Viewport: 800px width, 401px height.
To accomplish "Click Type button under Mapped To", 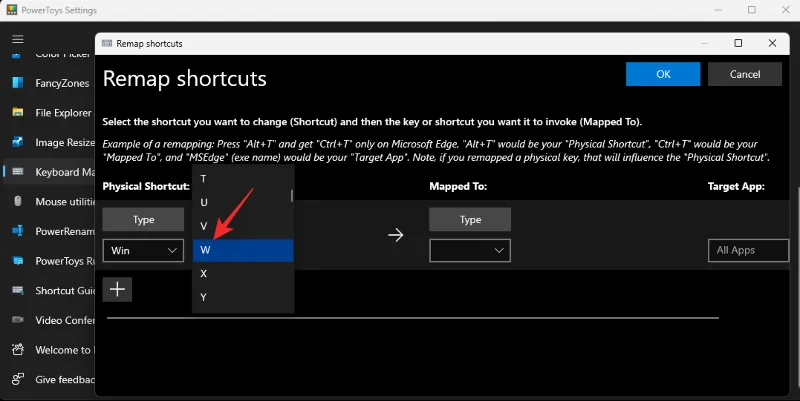I will [470, 219].
